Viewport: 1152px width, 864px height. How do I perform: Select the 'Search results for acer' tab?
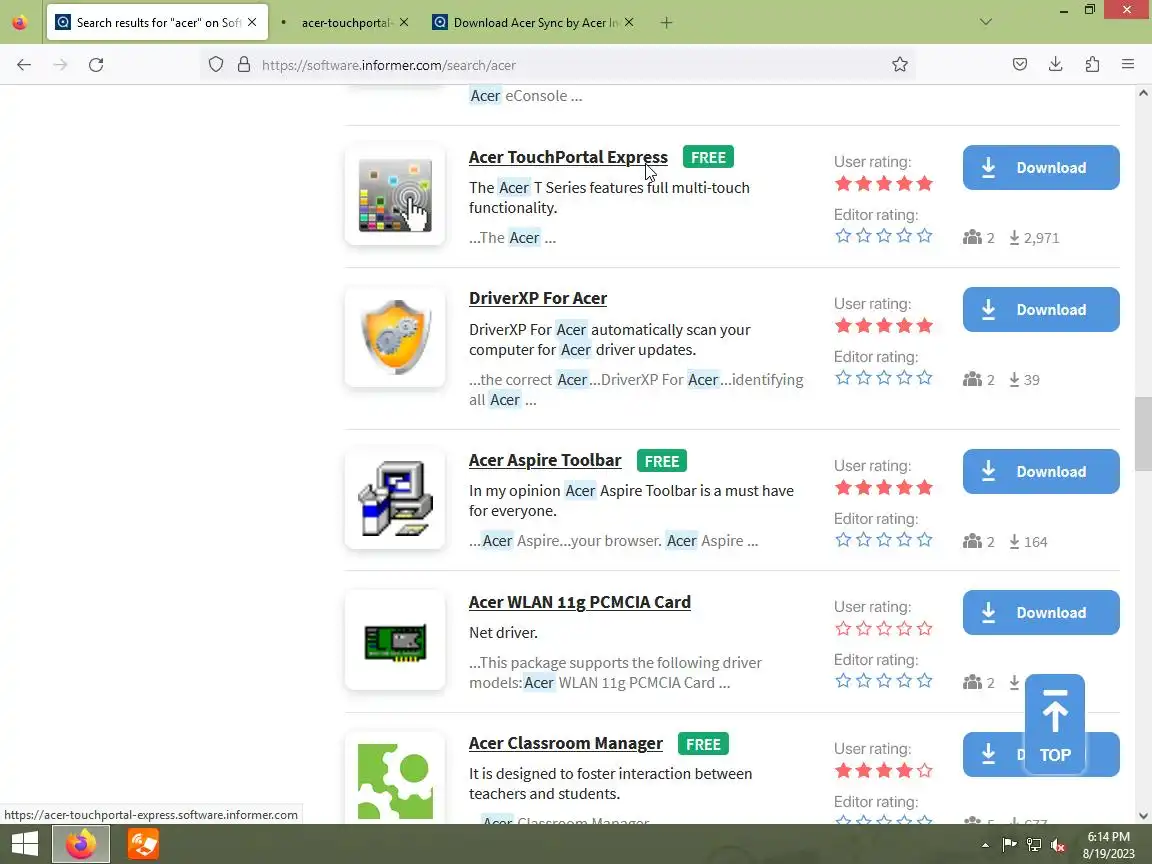(157, 23)
